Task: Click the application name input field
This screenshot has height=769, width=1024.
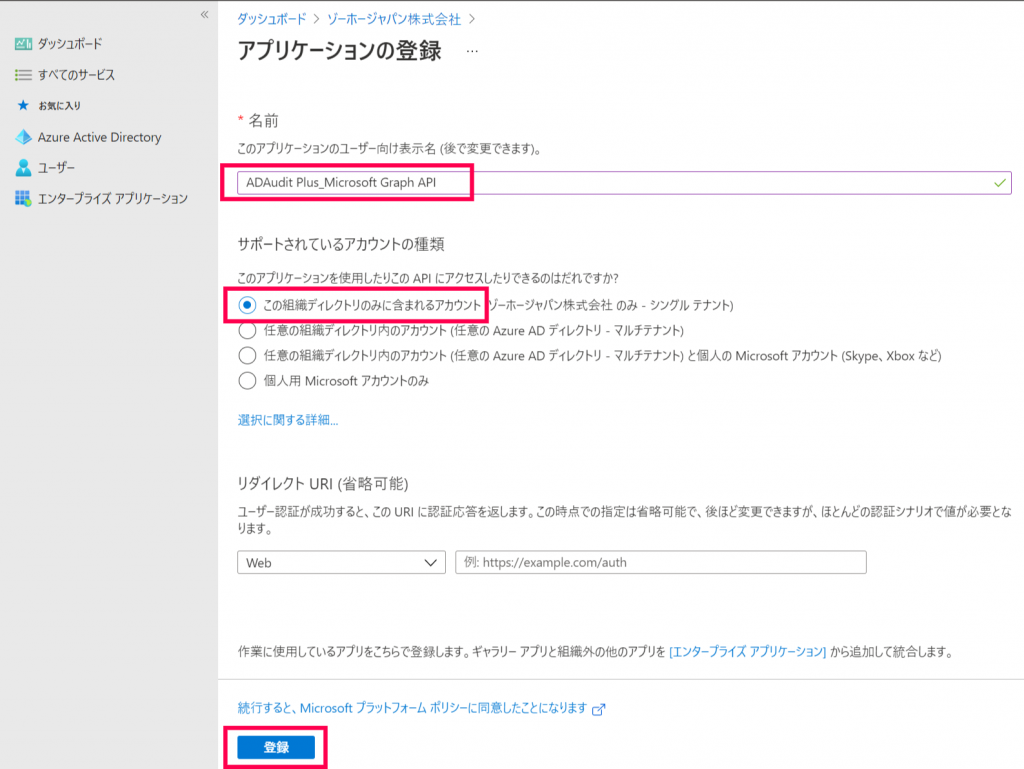Action: 624,183
